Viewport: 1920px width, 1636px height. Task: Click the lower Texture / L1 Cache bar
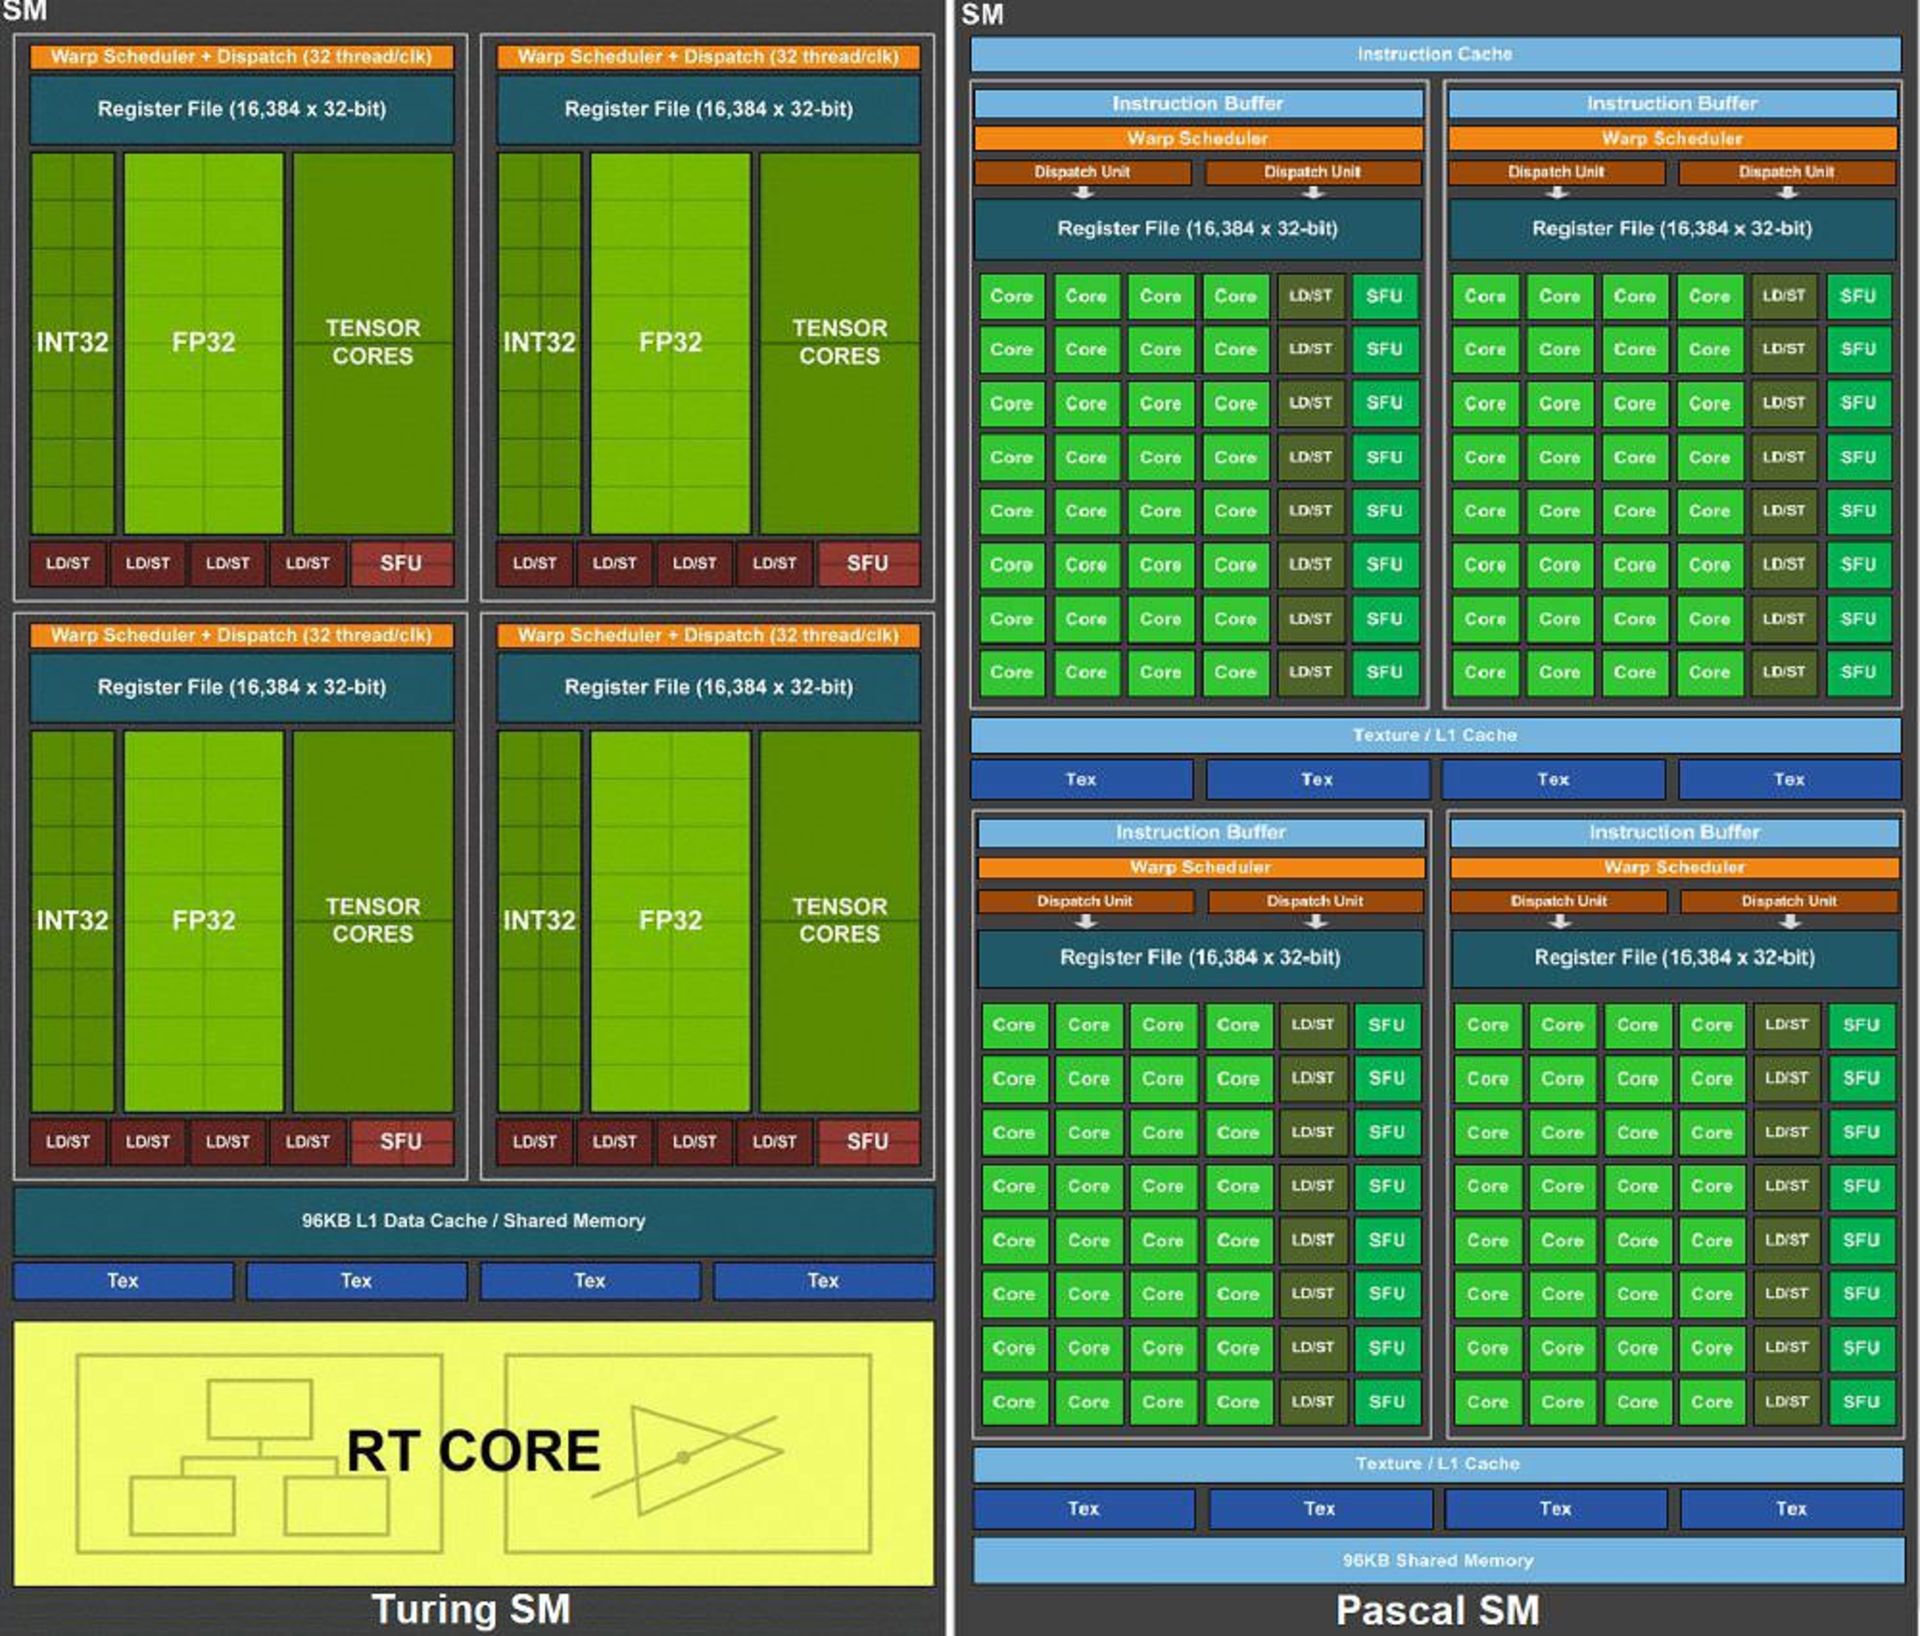[x=1438, y=1464]
